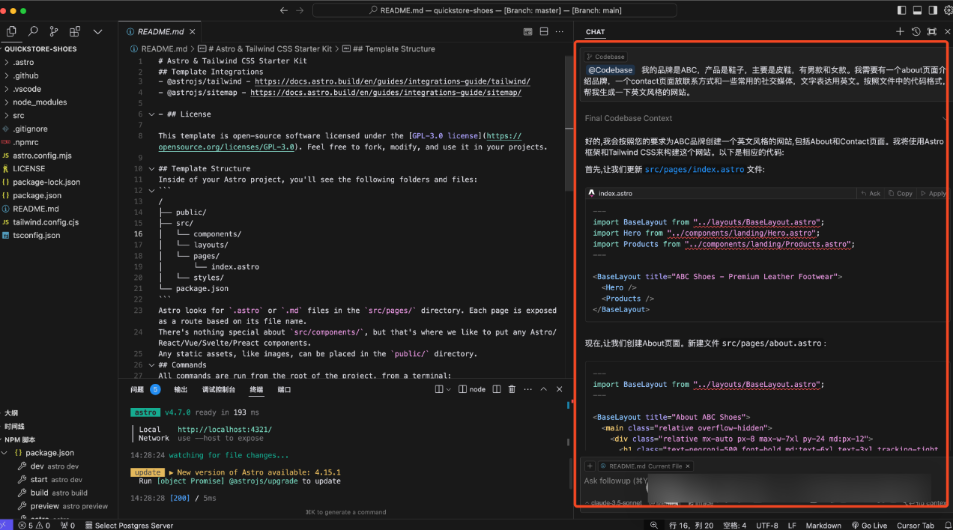This screenshot has width=953, height=530.
Task: Run the build astro build script
Action: 58,493
